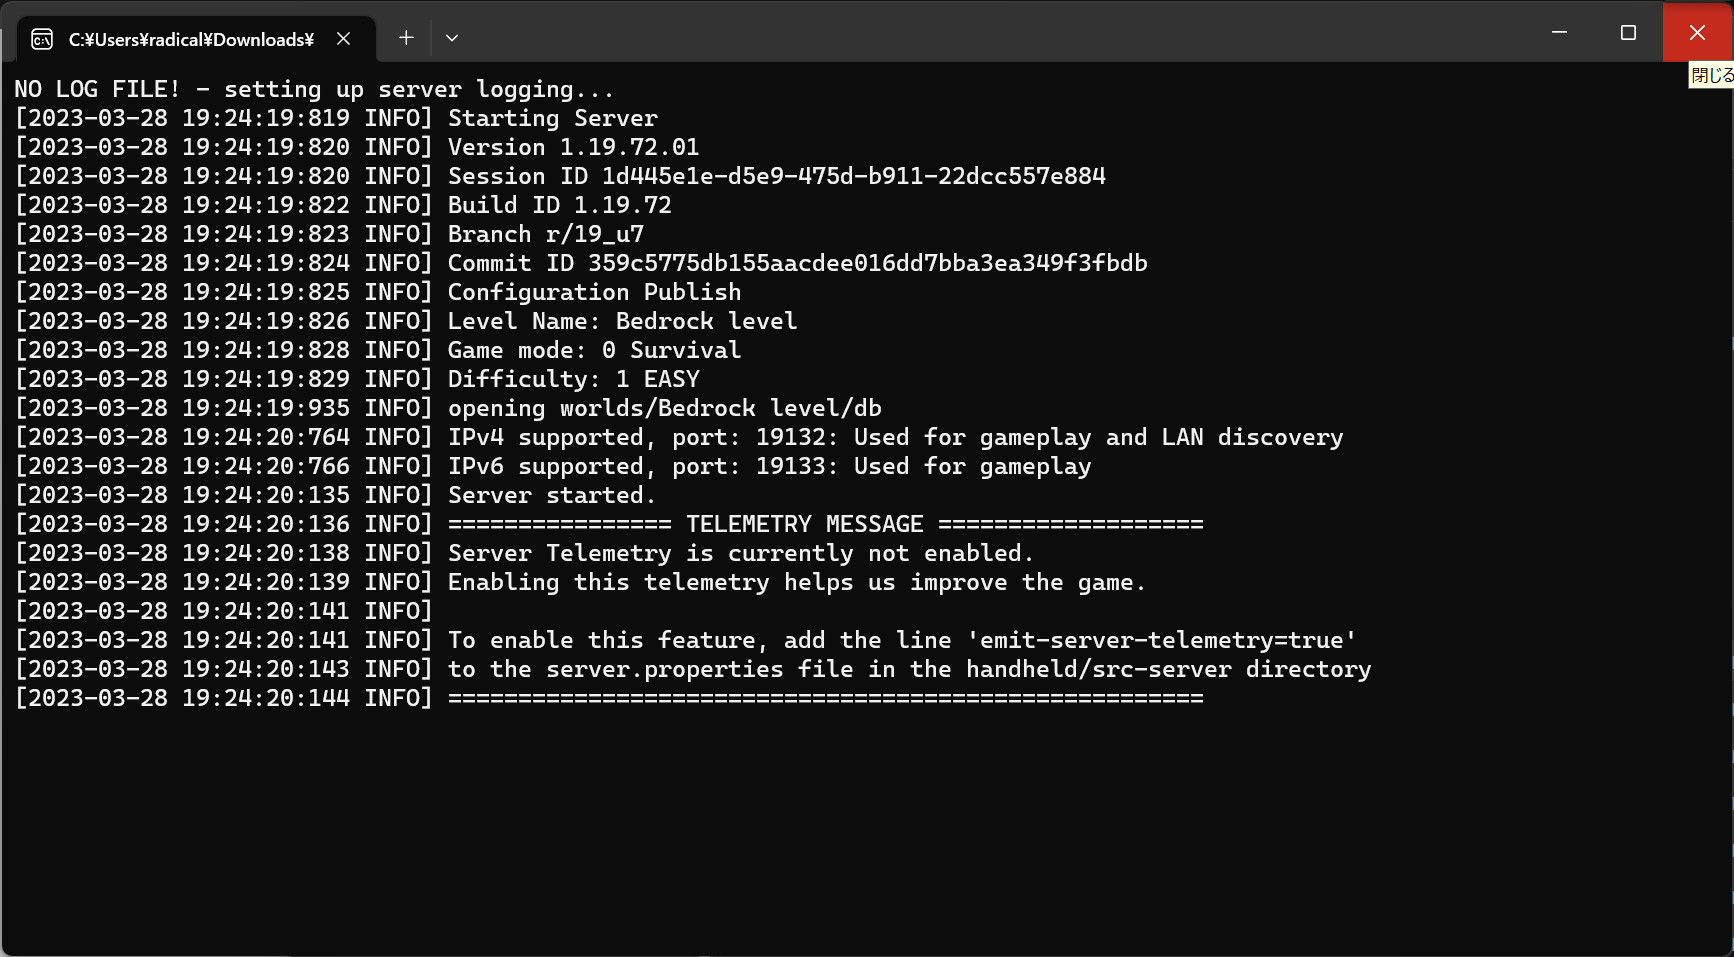Open a new terminal tab with the plus icon
Screen dimensions: 1734x957
click(x=406, y=37)
